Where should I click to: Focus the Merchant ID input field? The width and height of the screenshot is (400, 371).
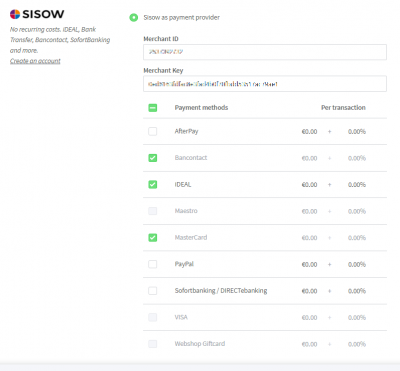pyautogui.click(x=265, y=52)
